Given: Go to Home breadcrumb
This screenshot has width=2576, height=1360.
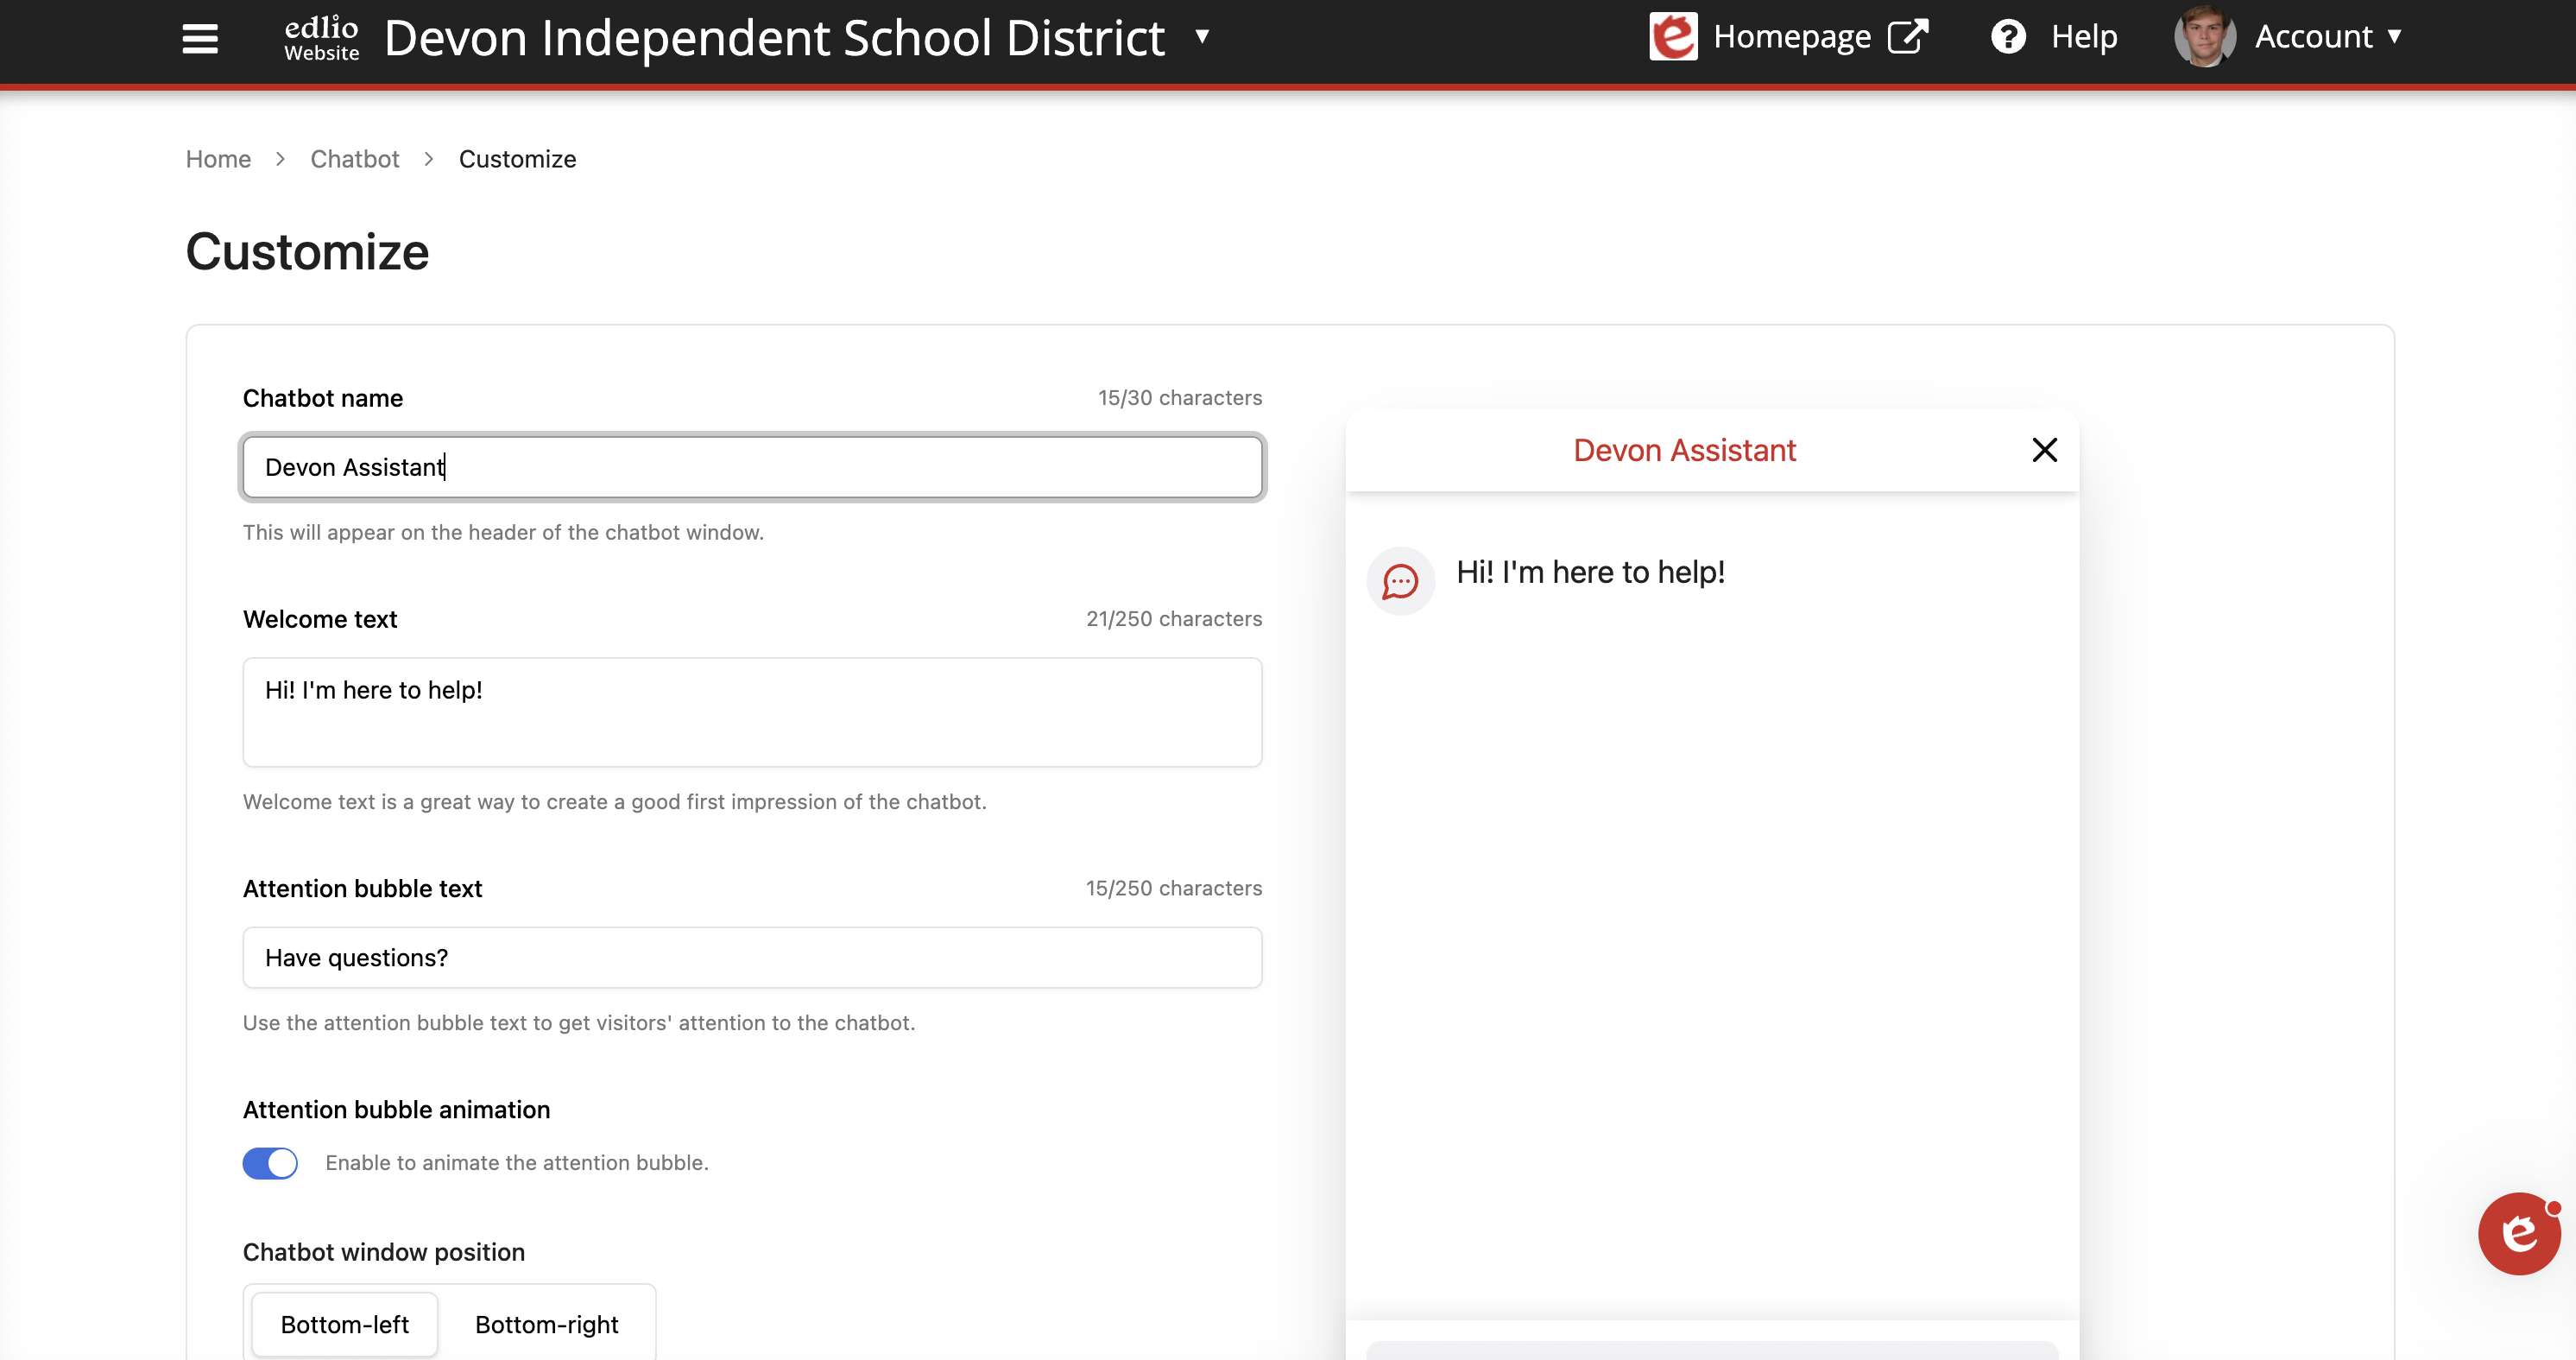Looking at the screenshot, I should (x=218, y=159).
